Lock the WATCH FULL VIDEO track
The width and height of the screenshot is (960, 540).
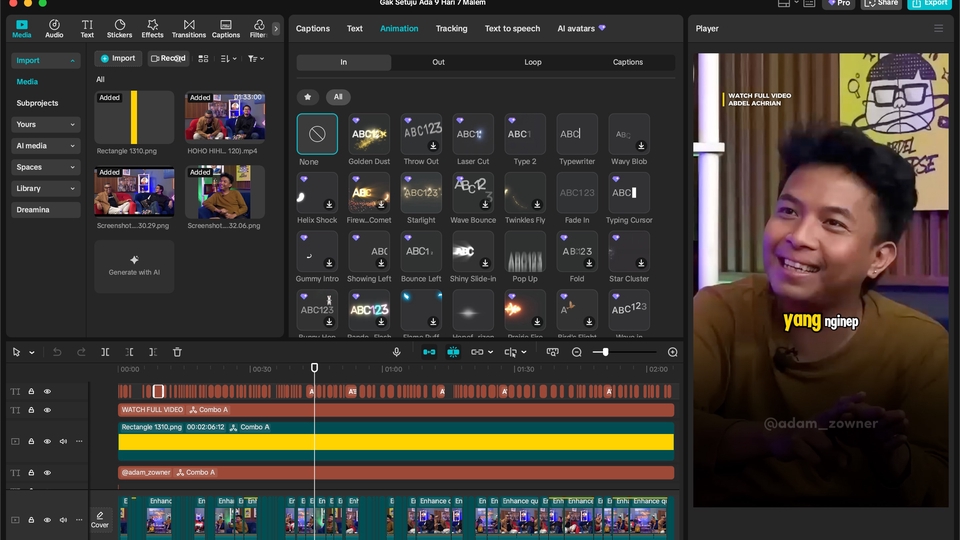31,410
